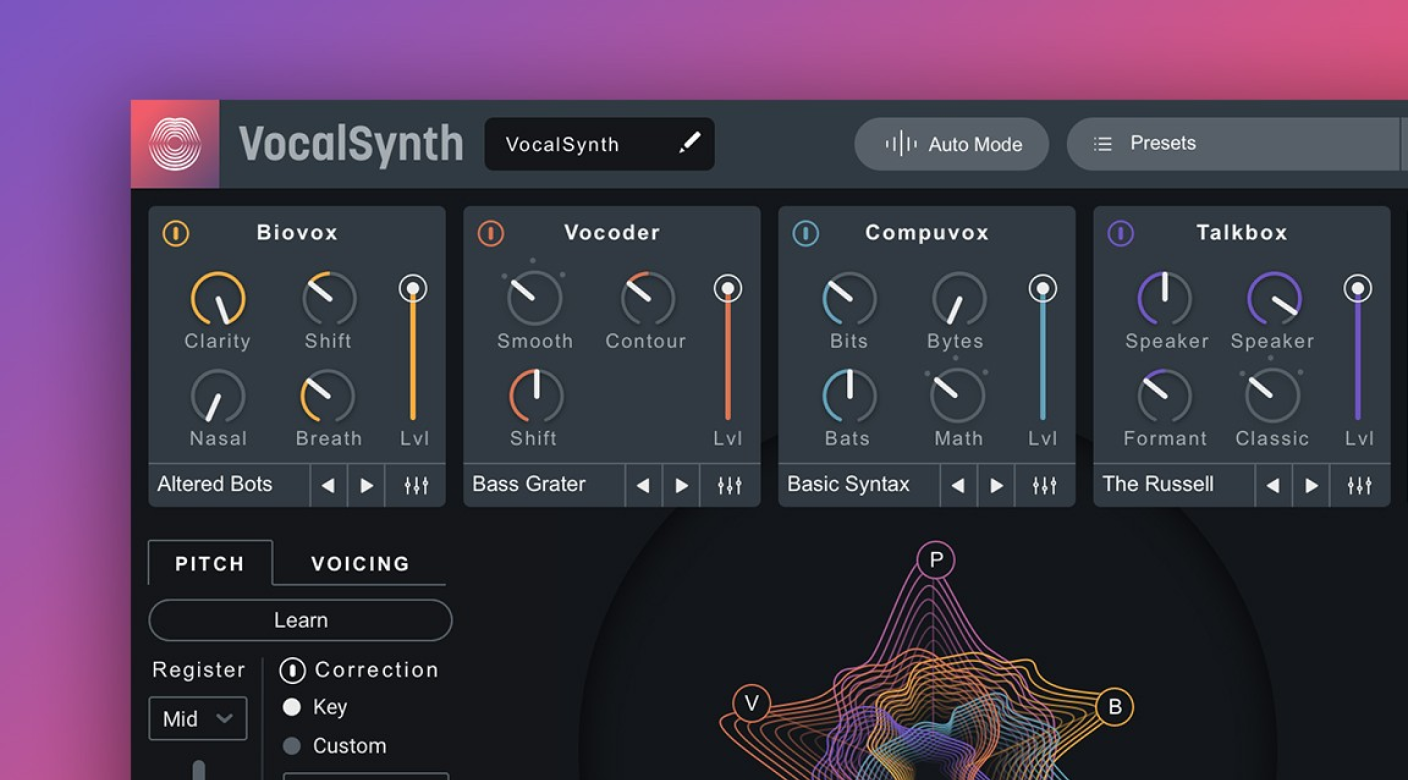Click the Compuvox Lvl slider handle
The image size is (1408, 780).
pos(1043,289)
